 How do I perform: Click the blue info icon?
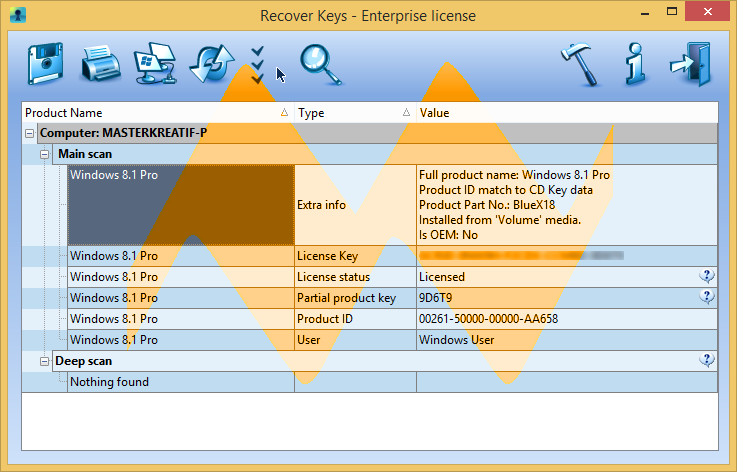click(x=635, y=63)
